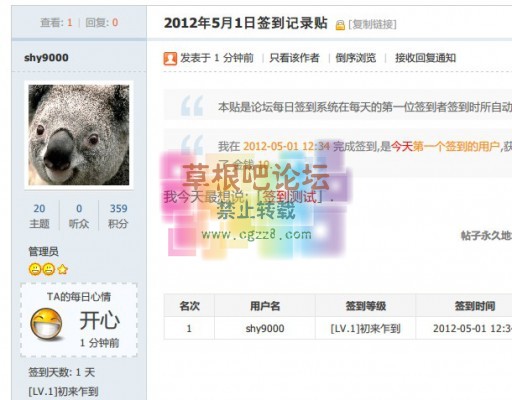
Task: View the 0 听众 followers count
Action: pos(79,216)
